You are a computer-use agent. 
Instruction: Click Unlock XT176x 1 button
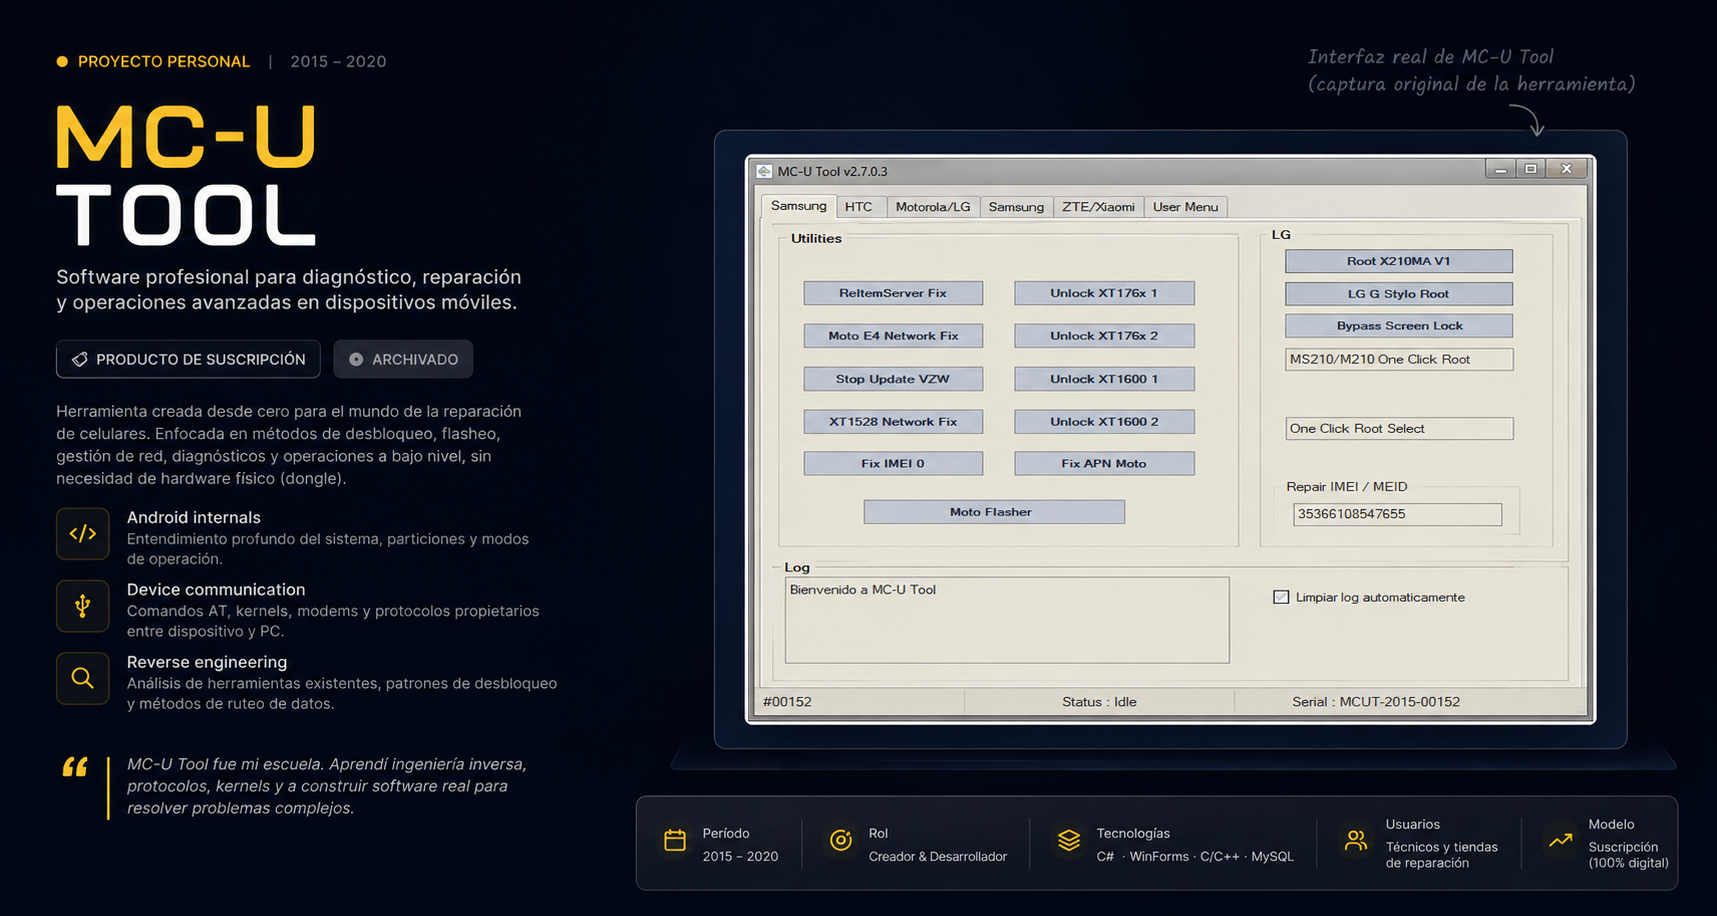(x=1104, y=293)
